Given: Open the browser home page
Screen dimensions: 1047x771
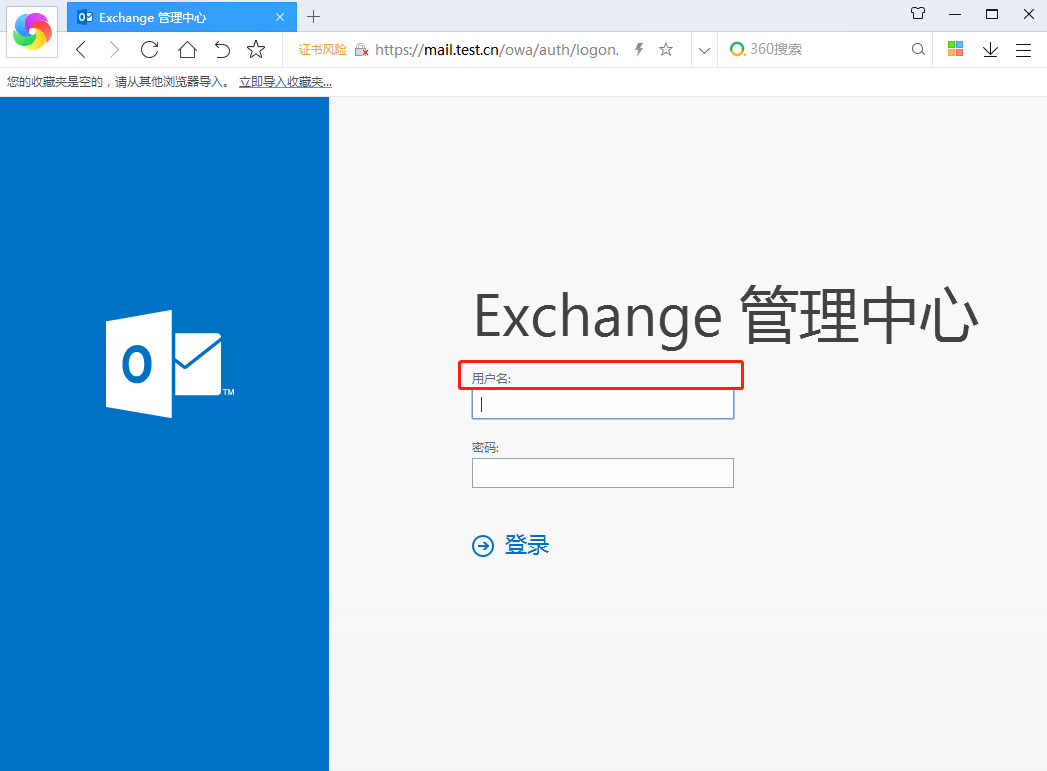Looking at the screenshot, I should click(187, 49).
